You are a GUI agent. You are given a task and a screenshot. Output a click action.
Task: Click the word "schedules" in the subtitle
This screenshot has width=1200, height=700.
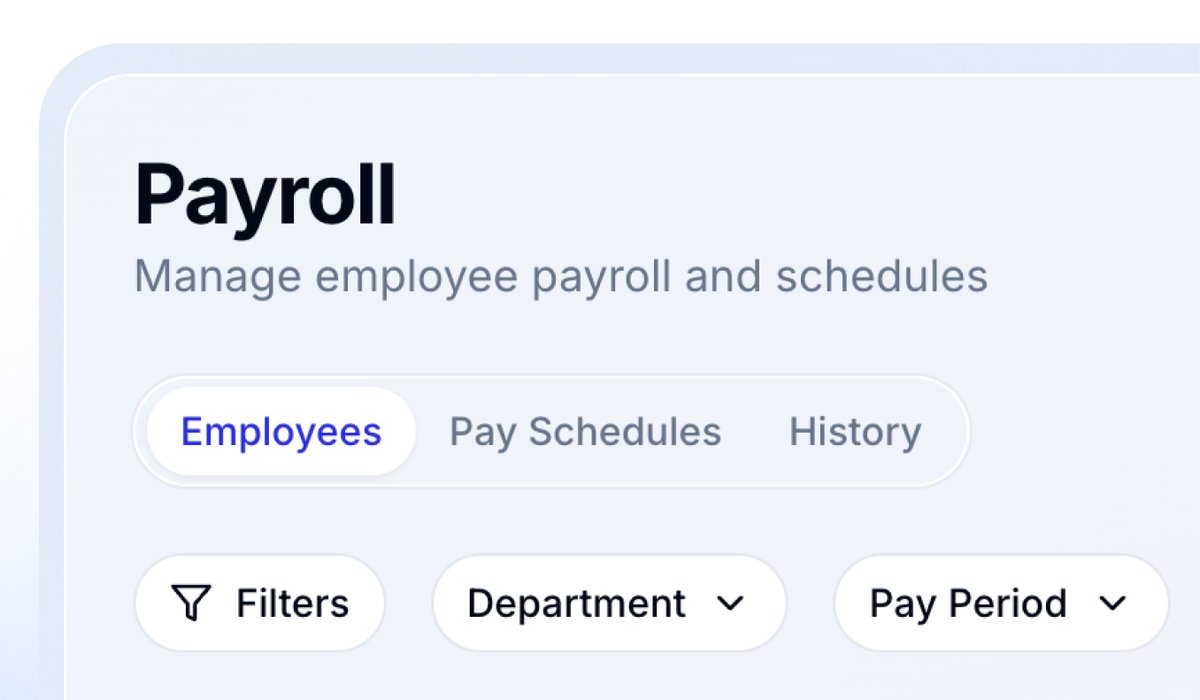pos(881,276)
